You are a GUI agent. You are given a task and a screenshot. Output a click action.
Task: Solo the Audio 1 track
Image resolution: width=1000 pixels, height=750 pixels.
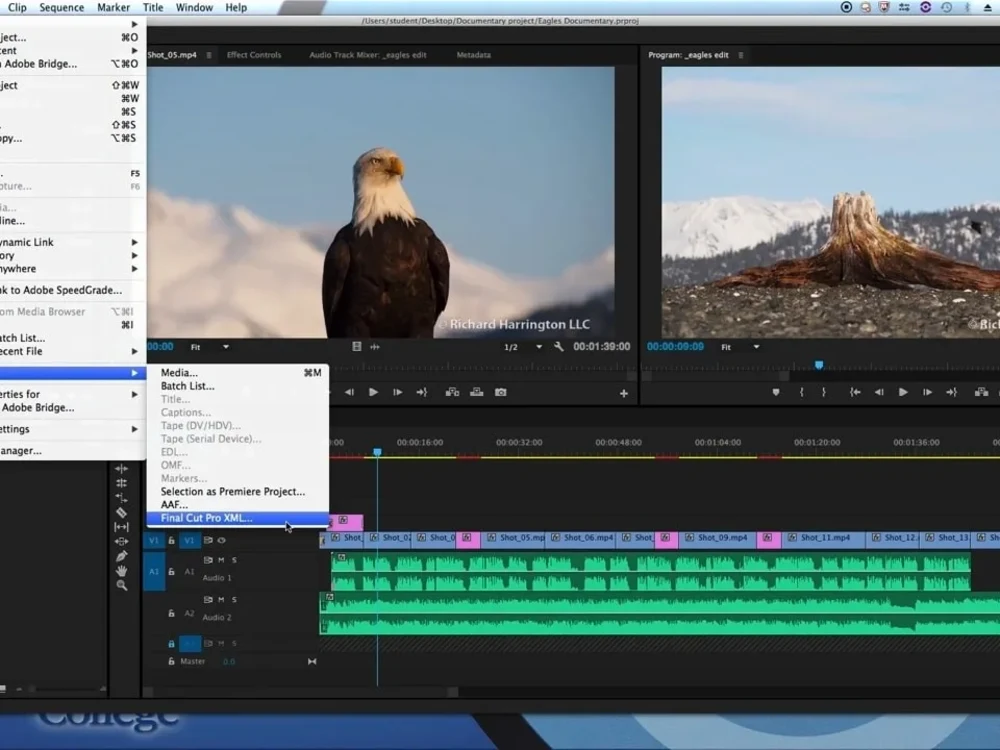[x=234, y=560]
